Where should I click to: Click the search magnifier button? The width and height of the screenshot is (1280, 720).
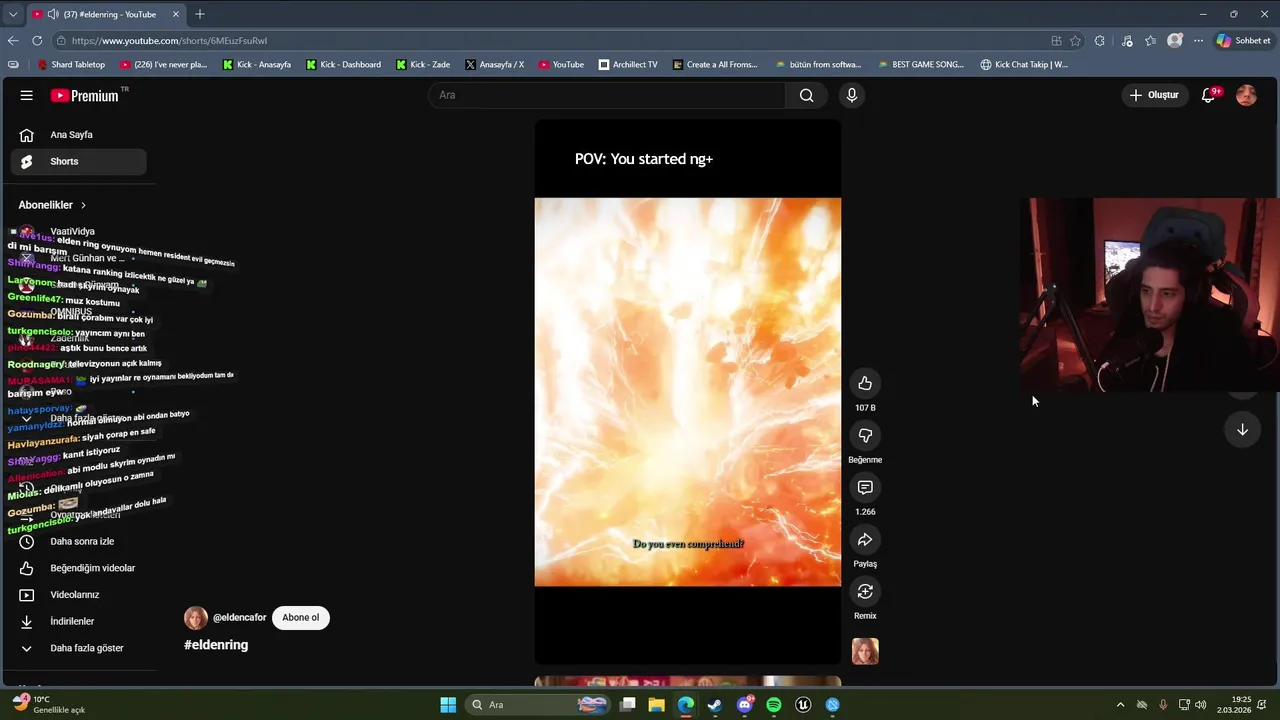806,95
